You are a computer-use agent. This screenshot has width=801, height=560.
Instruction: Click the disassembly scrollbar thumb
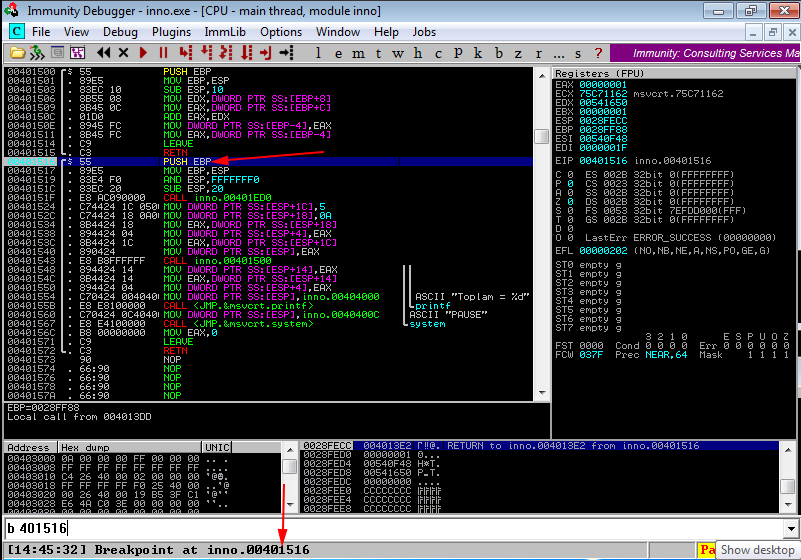point(541,136)
